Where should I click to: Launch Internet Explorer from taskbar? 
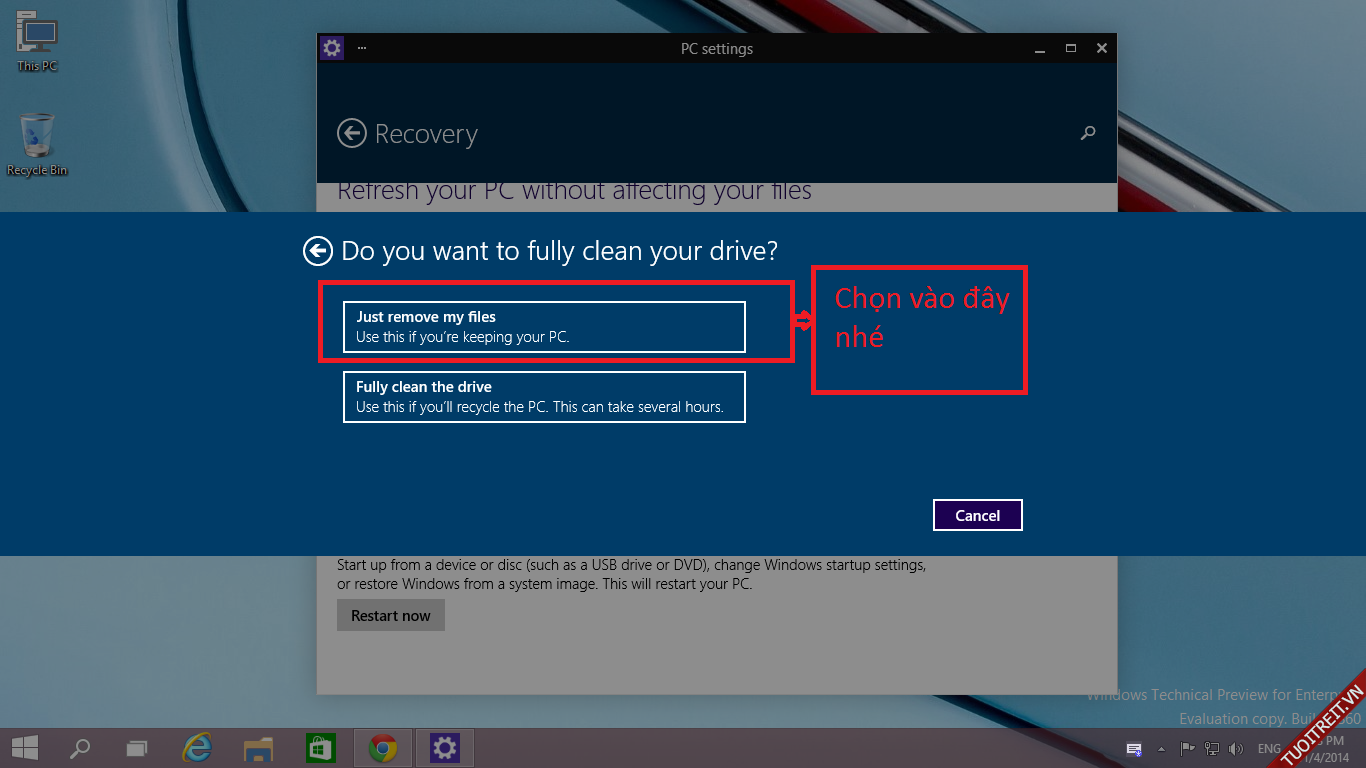pos(198,748)
